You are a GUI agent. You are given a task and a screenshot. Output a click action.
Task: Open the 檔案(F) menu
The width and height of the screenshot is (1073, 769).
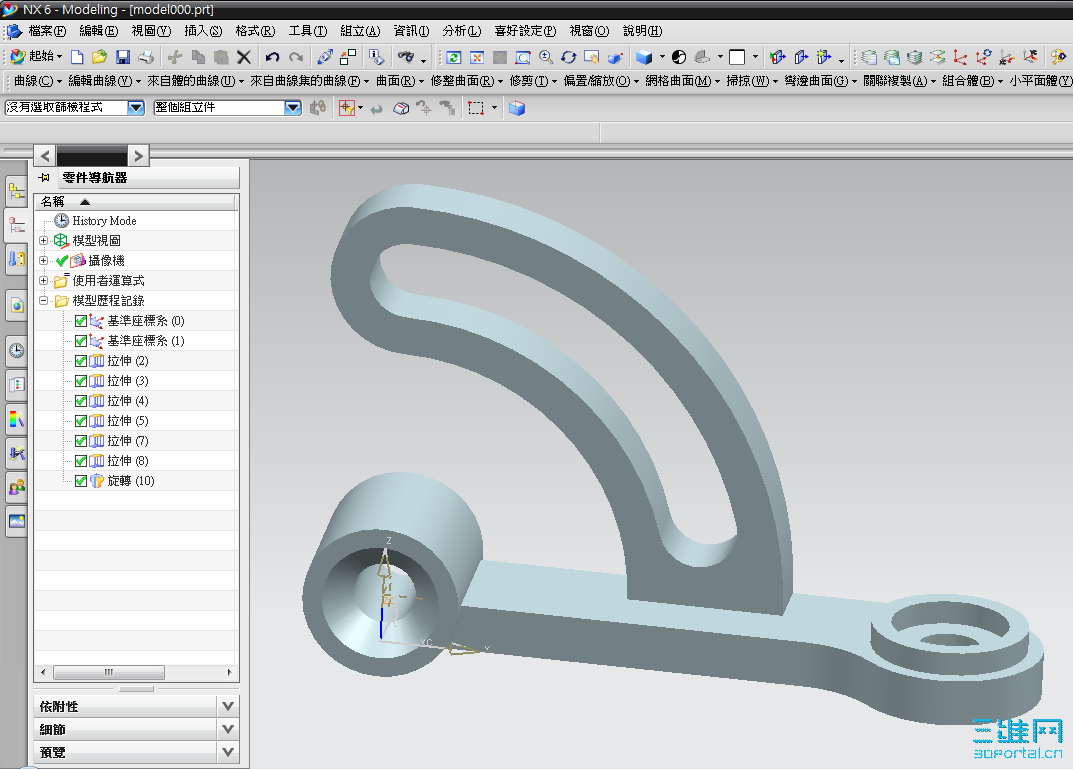click(x=47, y=31)
